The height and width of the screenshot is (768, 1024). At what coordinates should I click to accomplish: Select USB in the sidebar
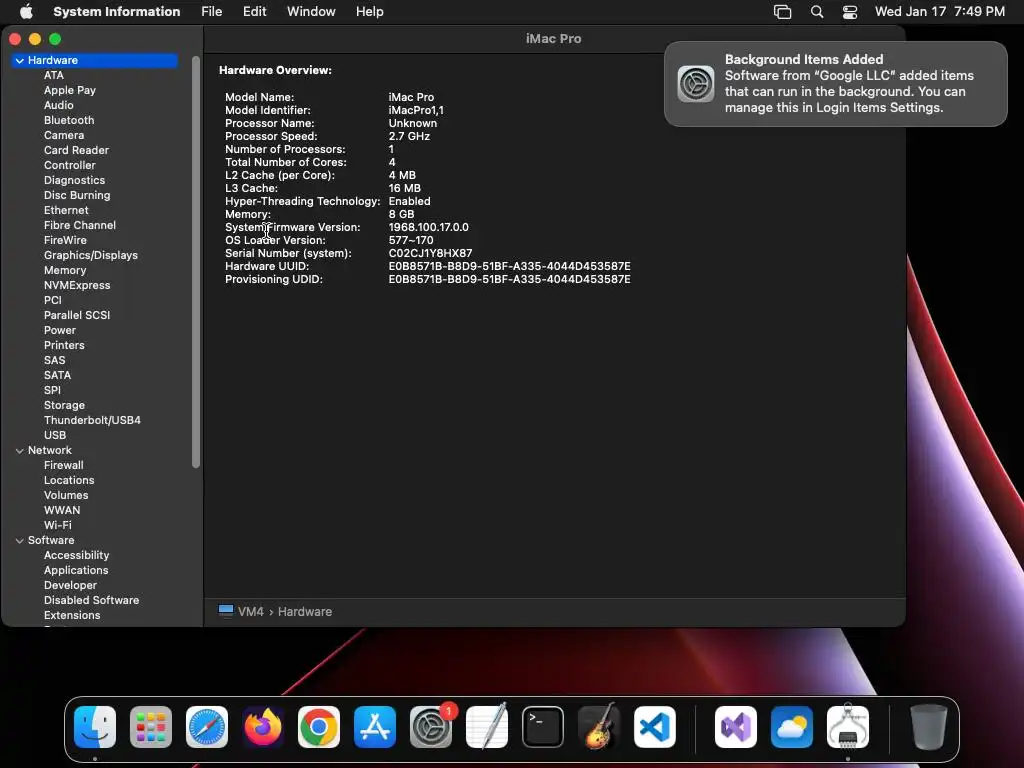click(x=55, y=436)
